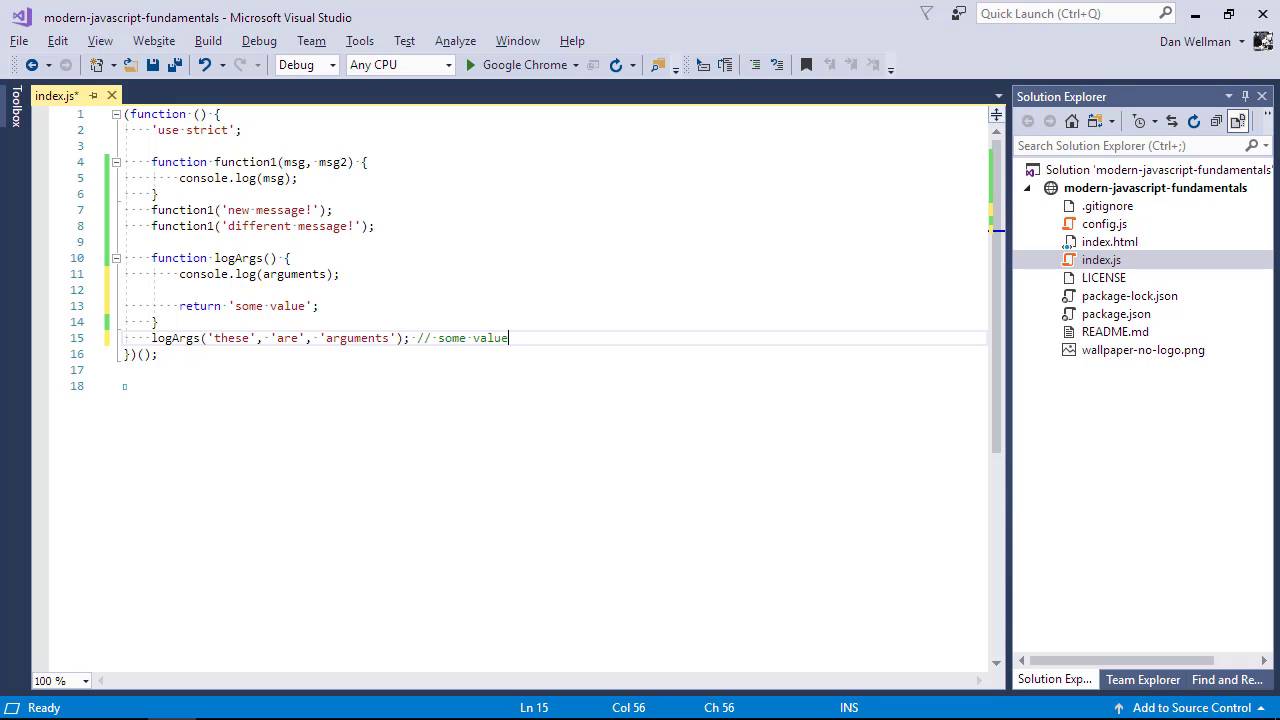Viewport: 1280px width, 720px height.
Task: Select README.md in Solution Explorer
Action: [x=1115, y=332]
